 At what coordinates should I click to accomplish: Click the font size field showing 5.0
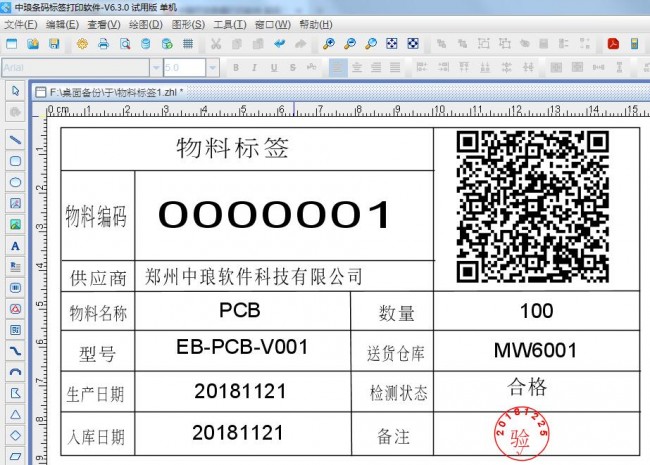pyautogui.click(x=184, y=68)
